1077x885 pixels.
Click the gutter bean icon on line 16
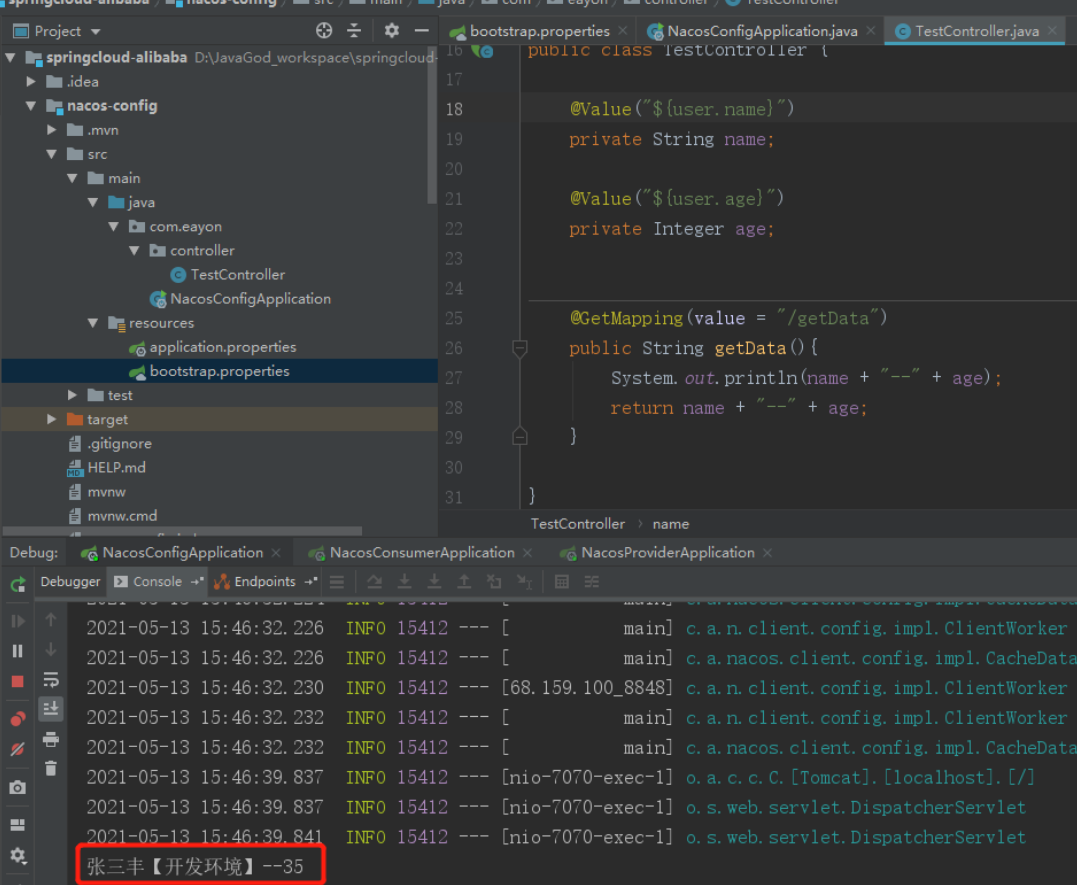pos(483,51)
